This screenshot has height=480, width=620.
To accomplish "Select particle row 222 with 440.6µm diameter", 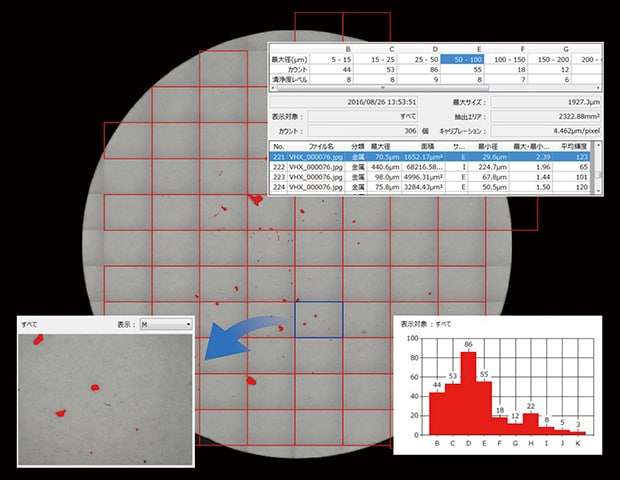I will click(430, 167).
